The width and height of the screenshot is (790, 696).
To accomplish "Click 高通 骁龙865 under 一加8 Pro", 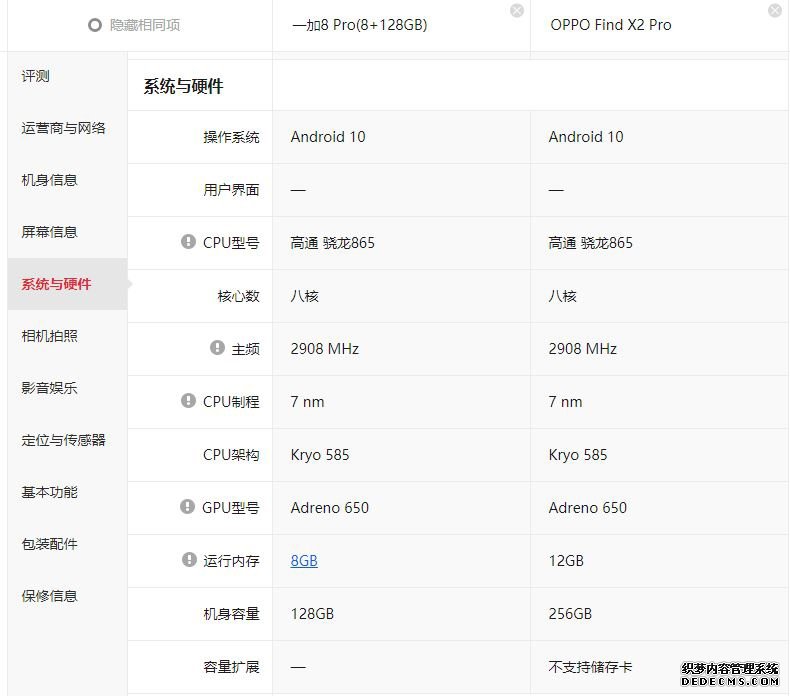I will pos(333,243).
